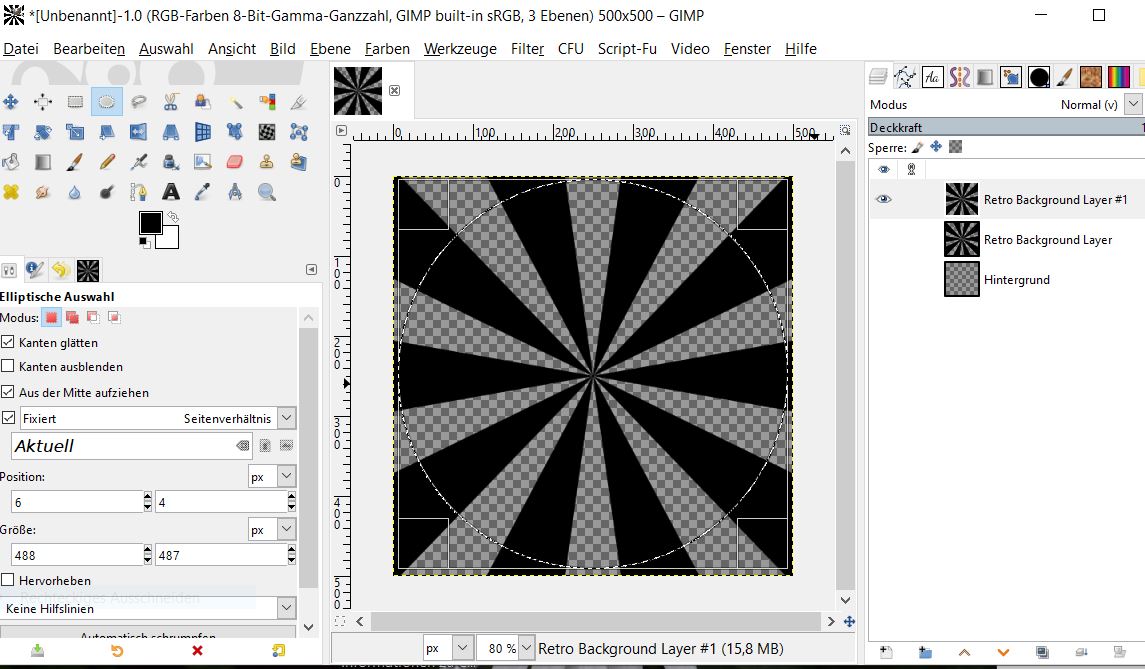Click the Automatisch schrumpfen button
Viewport: 1145px width, 669px height.
coord(148,635)
